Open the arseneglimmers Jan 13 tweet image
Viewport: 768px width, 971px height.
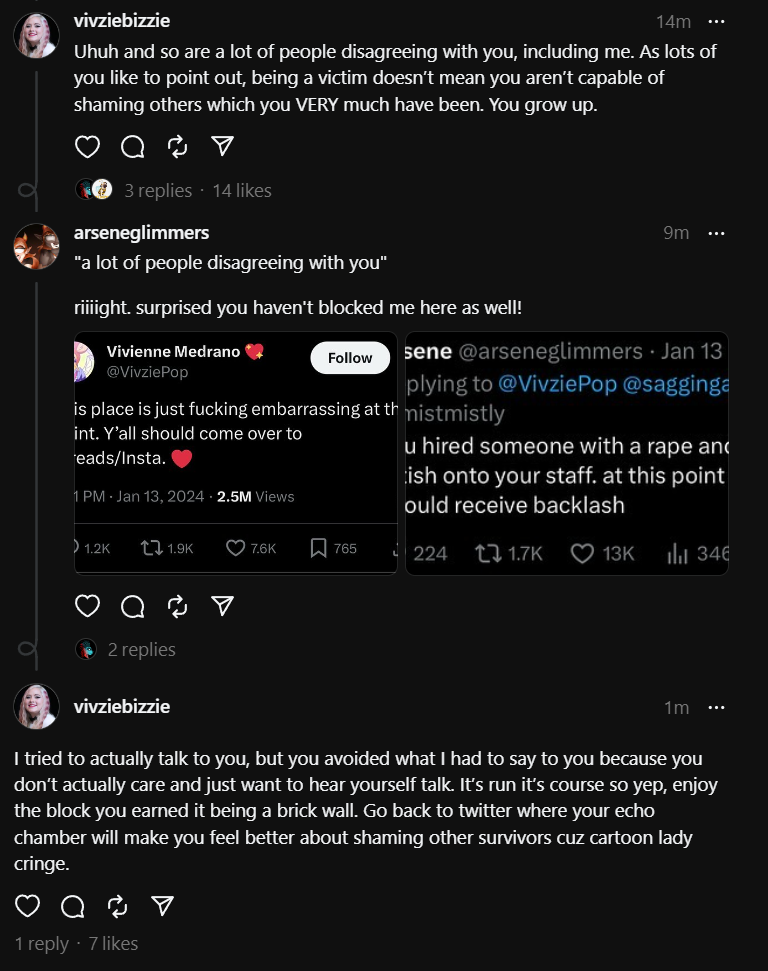(x=567, y=453)
